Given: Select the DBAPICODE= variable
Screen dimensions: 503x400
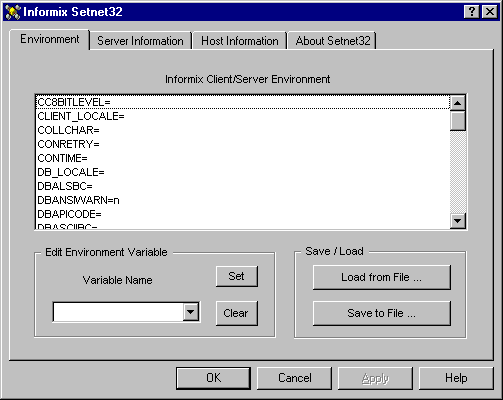Looking at the screenshot, I should pyautogui.click(x=243, y=214).
